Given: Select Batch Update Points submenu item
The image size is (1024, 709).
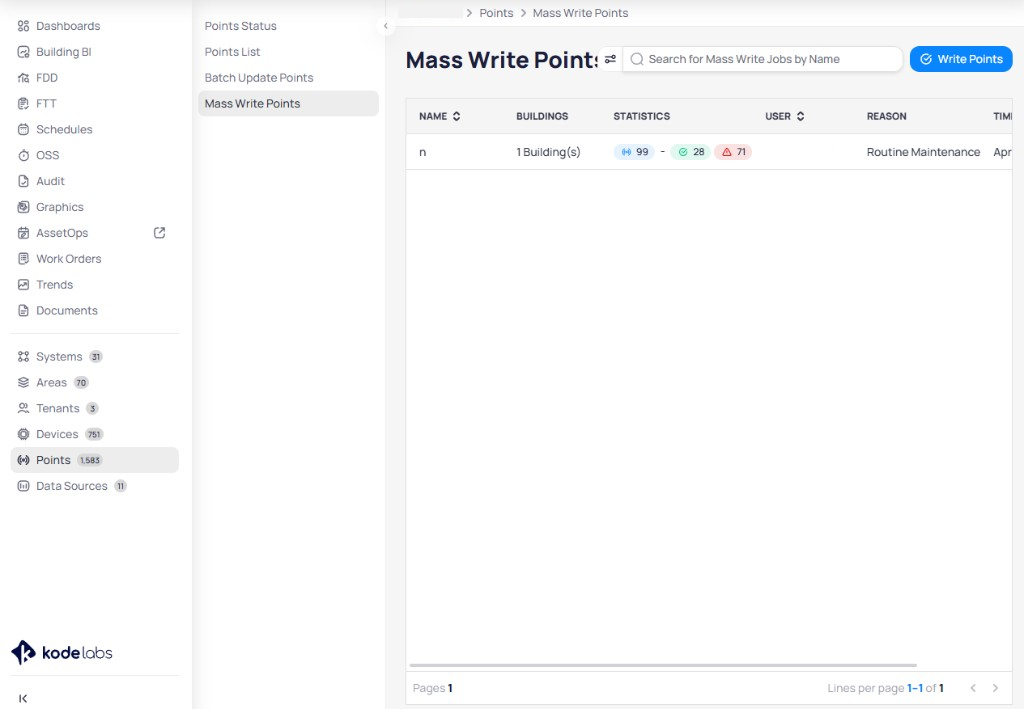Looking at the screenshot, I should (288, 78).
